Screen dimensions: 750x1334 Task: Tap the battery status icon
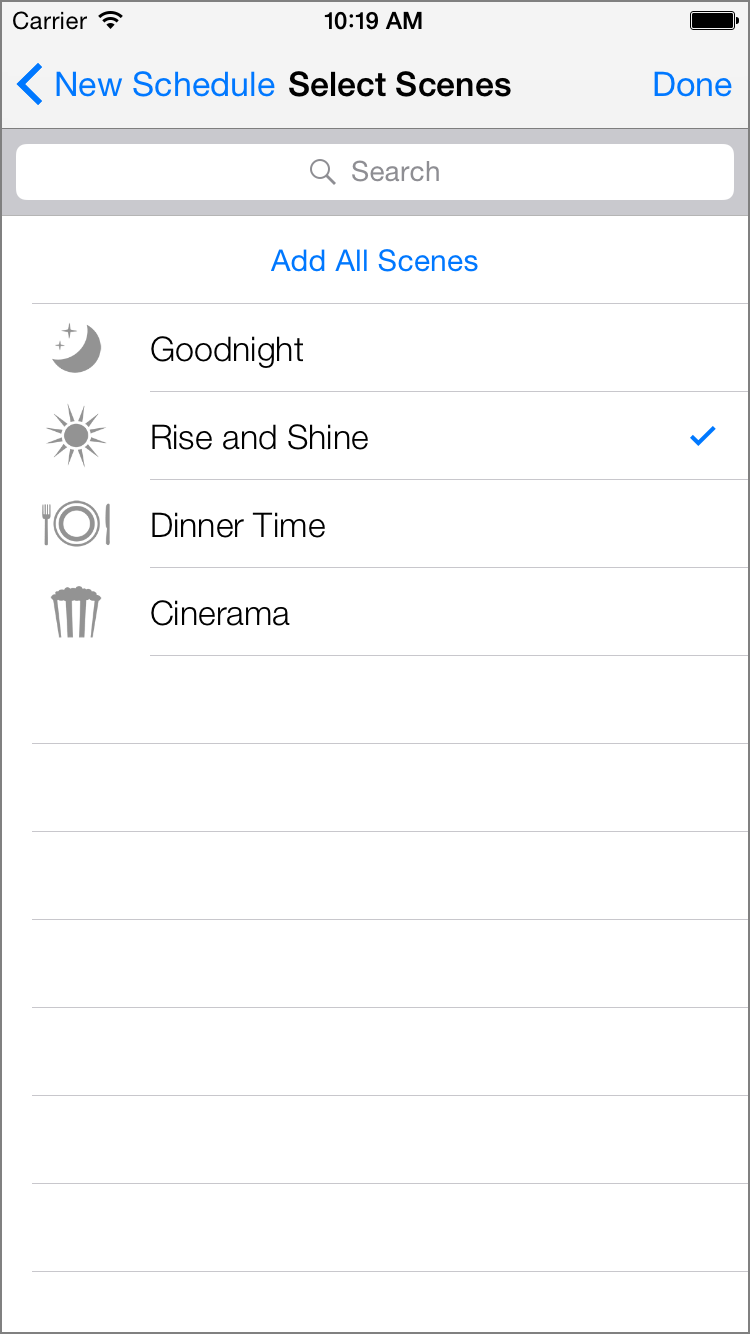pos(713,21)
